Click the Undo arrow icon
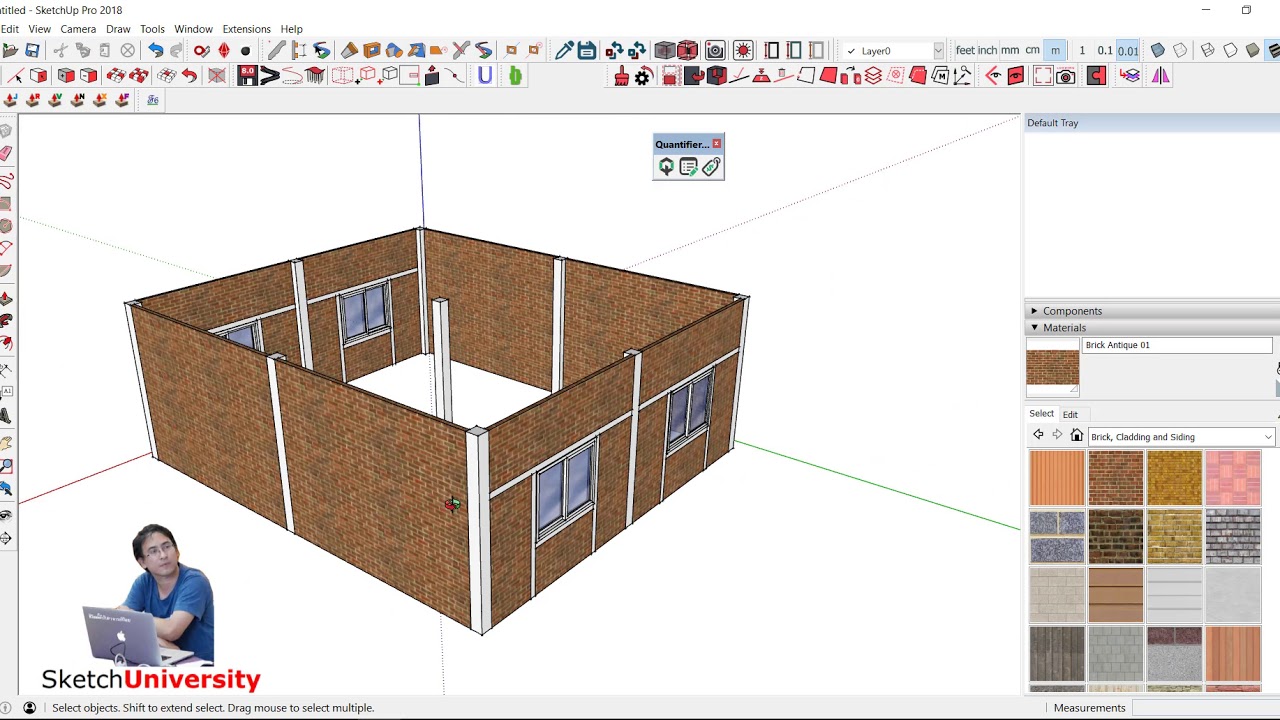Image resolution: width=1280 pixels, height=720 pixels. click(155, 51)
